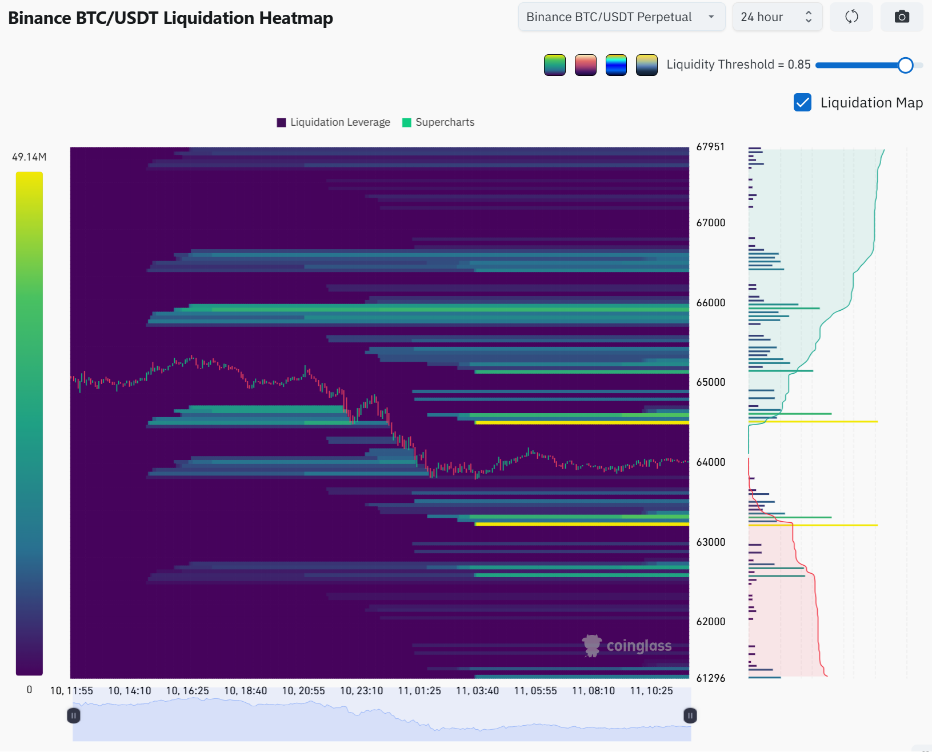
Task: Open the 24 hour timeframe selector
Action: 777,17
